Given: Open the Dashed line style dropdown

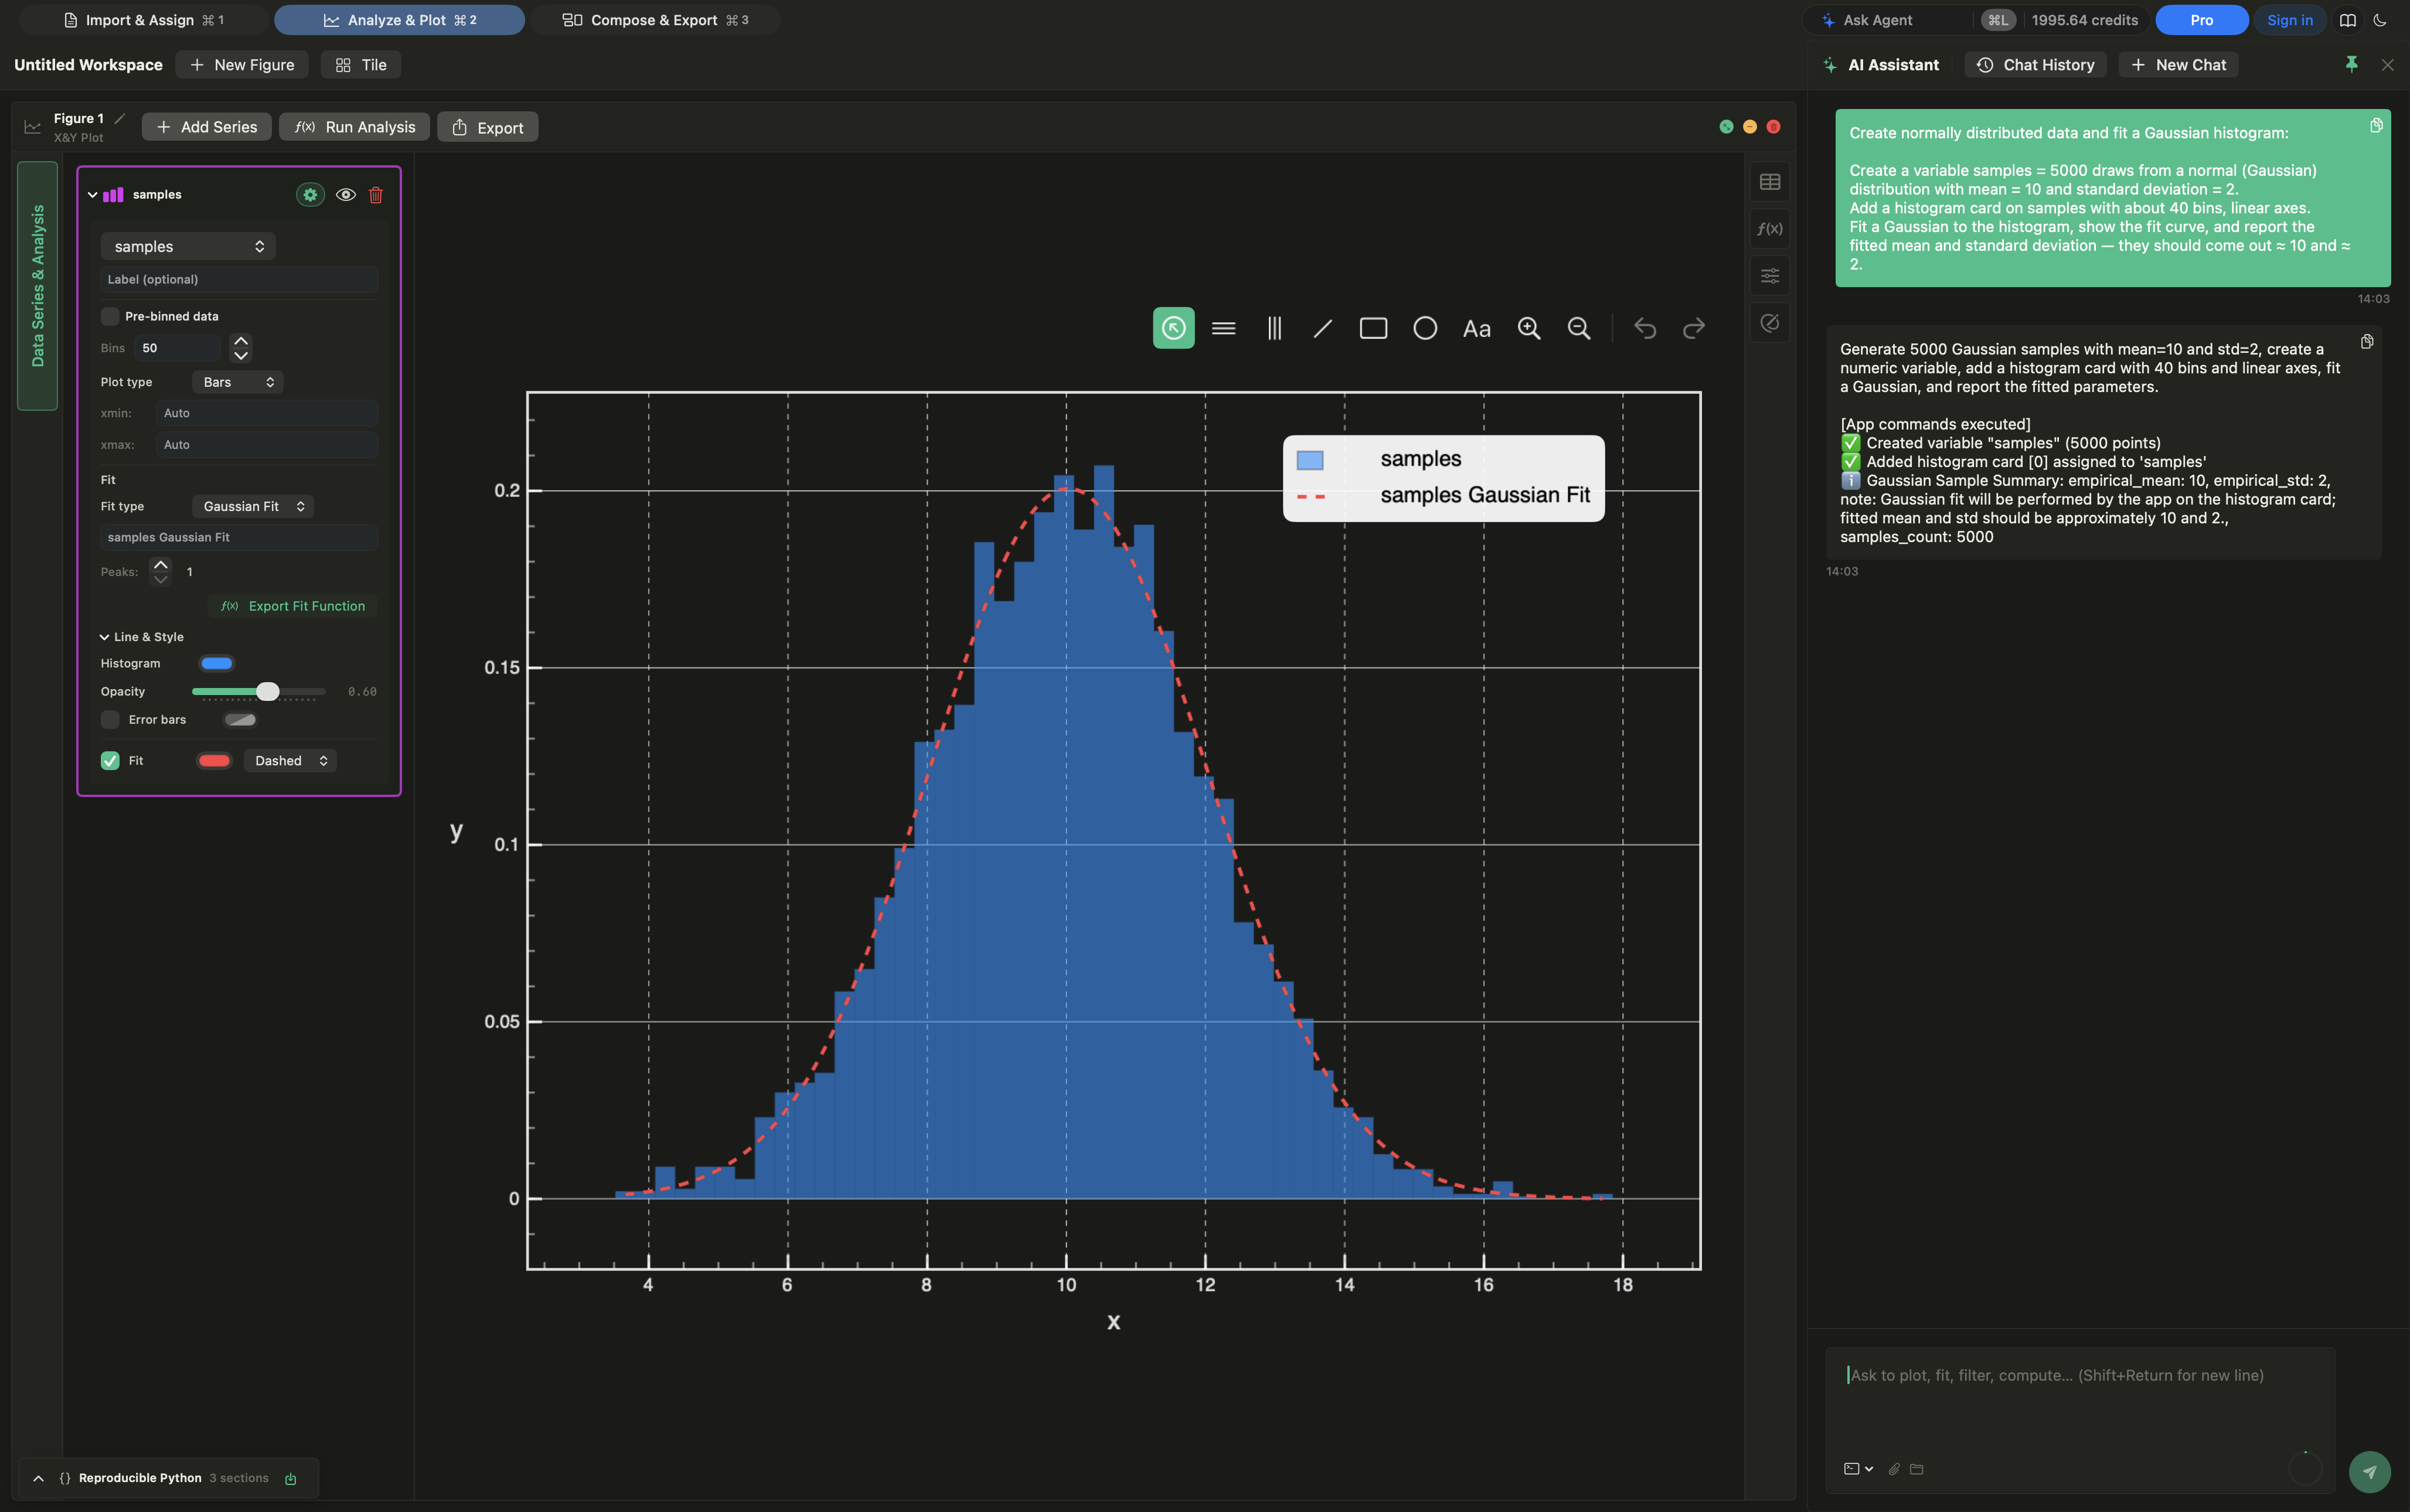Looking at the screenshot, I should [x=290, y=761].
